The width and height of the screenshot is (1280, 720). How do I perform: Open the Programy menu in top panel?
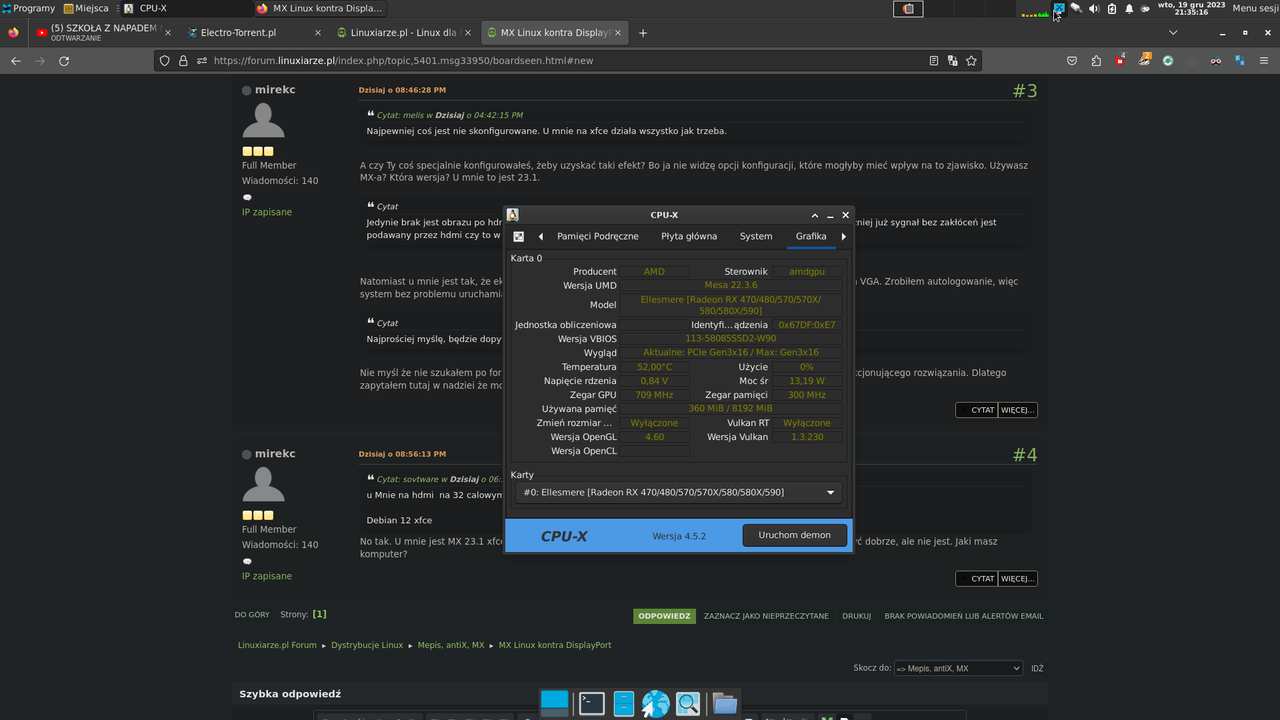28,8
